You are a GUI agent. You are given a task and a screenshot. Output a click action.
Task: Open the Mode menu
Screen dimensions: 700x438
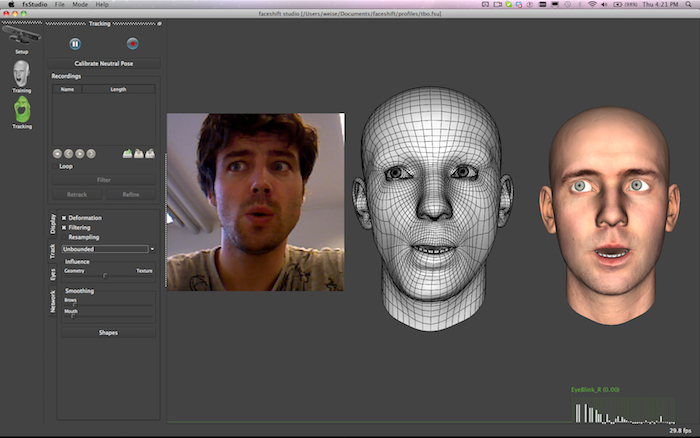(x=80, y=5)
